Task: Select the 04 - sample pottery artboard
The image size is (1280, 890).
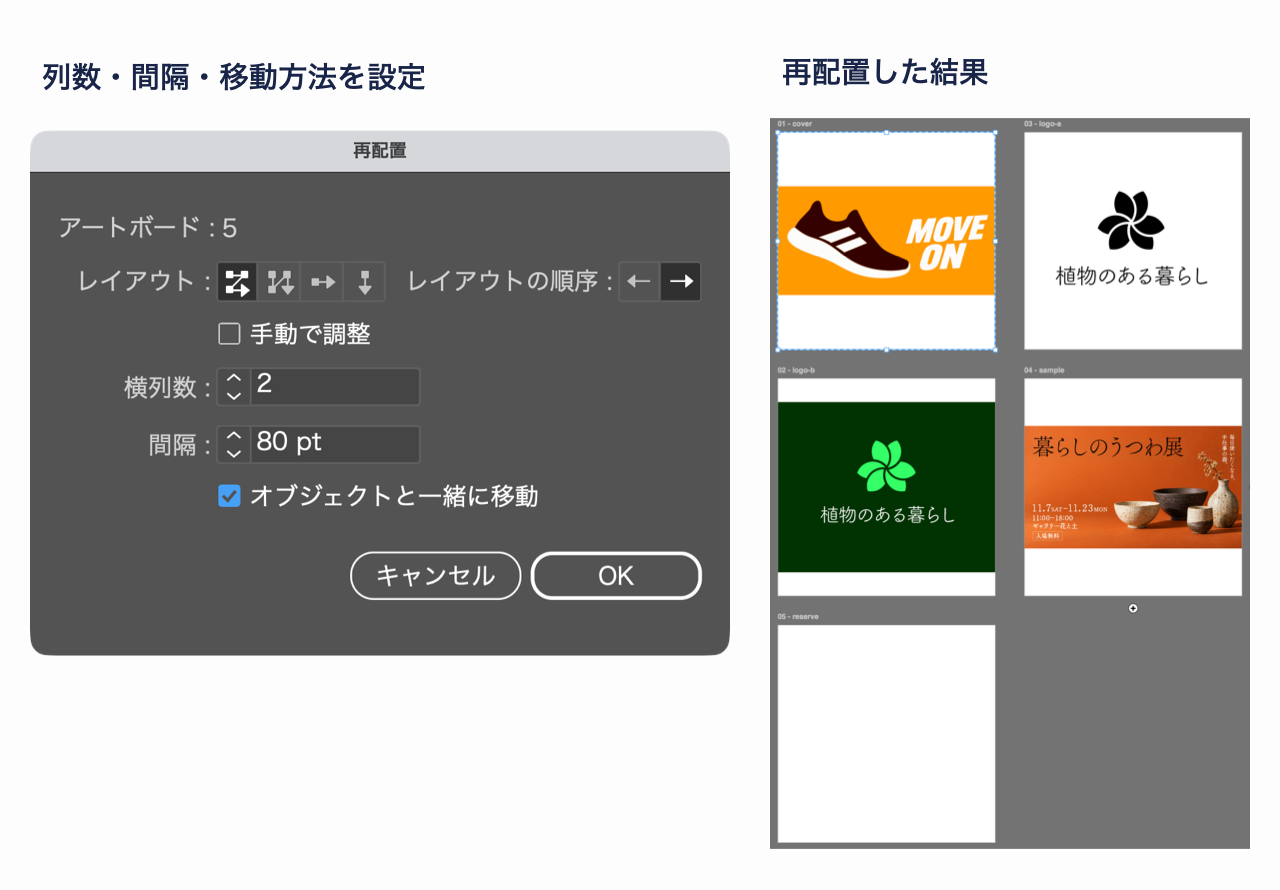Action: tap(1133, 487)
